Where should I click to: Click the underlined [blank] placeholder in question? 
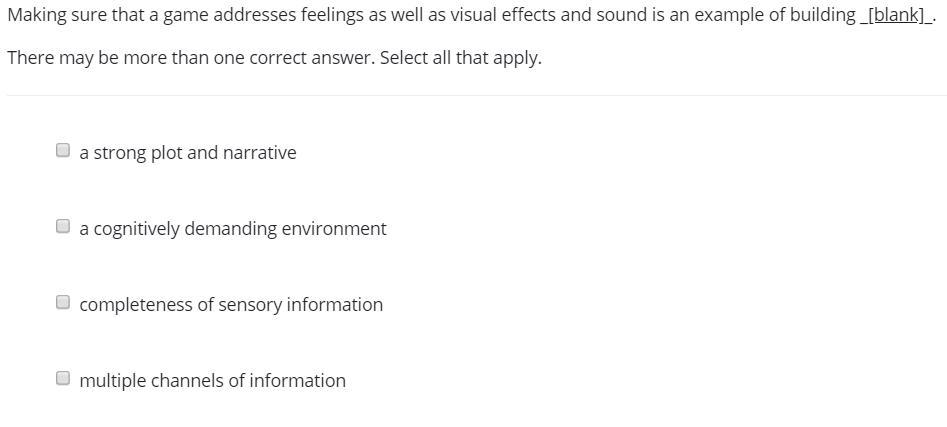[896, 16]
